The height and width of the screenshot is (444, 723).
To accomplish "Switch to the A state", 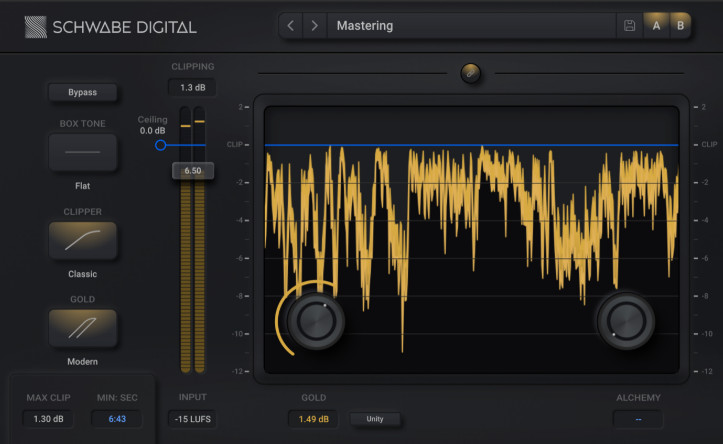I will click(x=657, y=26).
